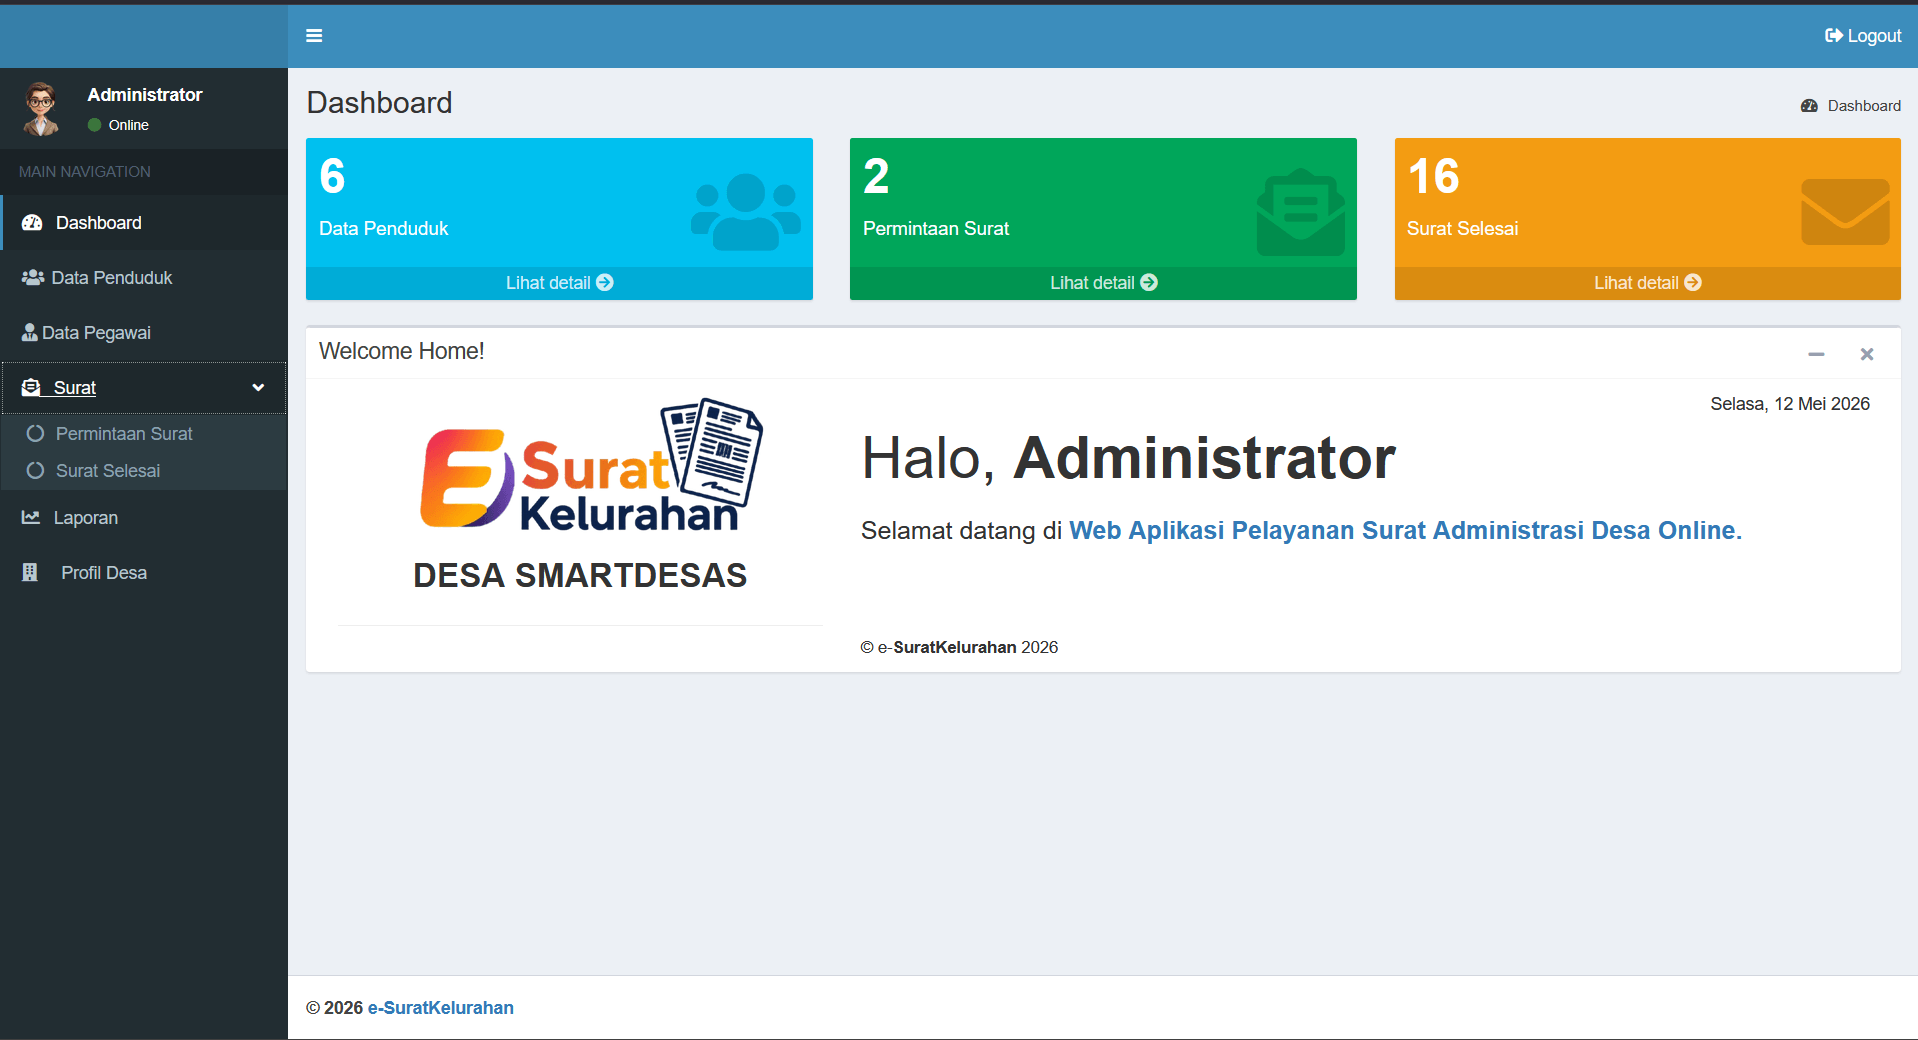Click the e-SuratKeluarahan footer link
This screenshot has height=1040, width=1918.
(441, 1008)
